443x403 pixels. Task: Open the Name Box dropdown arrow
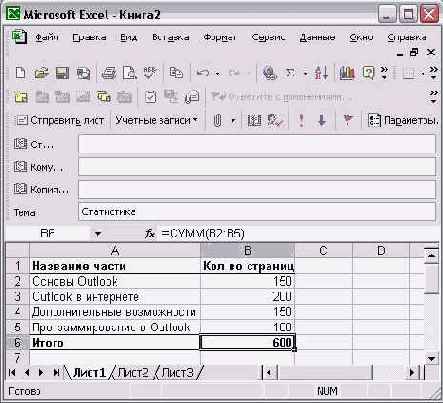[x=98, y=234]
